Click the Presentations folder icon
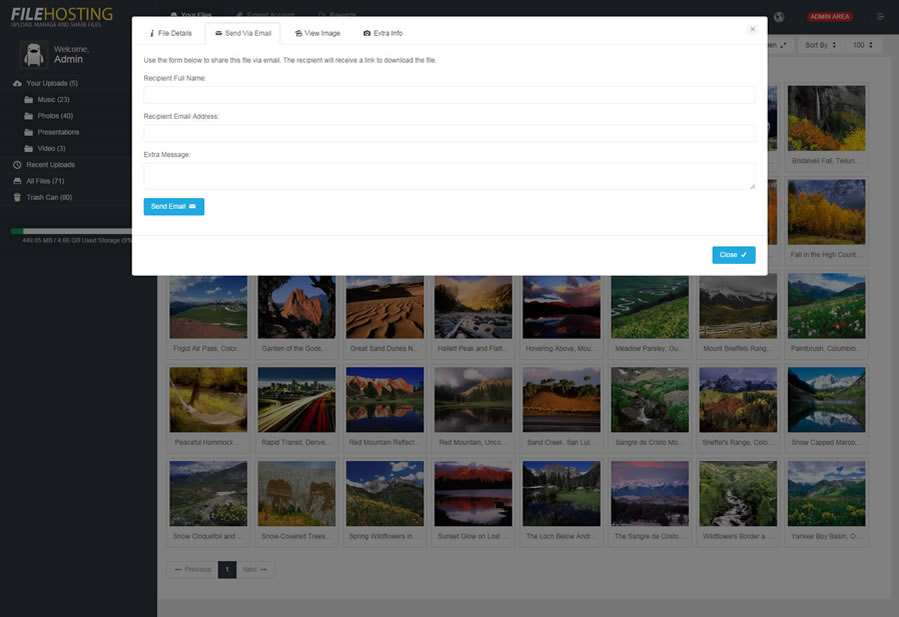899x617 pixels. 29,132
